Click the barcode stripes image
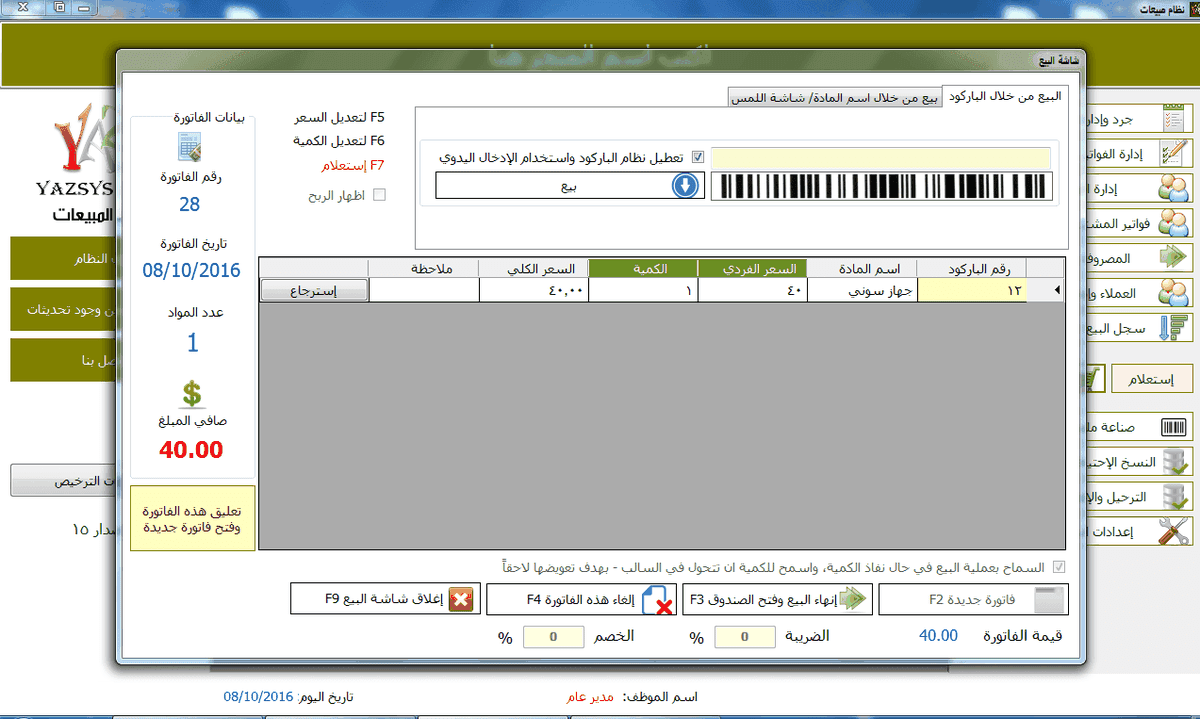The width and height of the screenshot is (1200, 719). [884, 187]
